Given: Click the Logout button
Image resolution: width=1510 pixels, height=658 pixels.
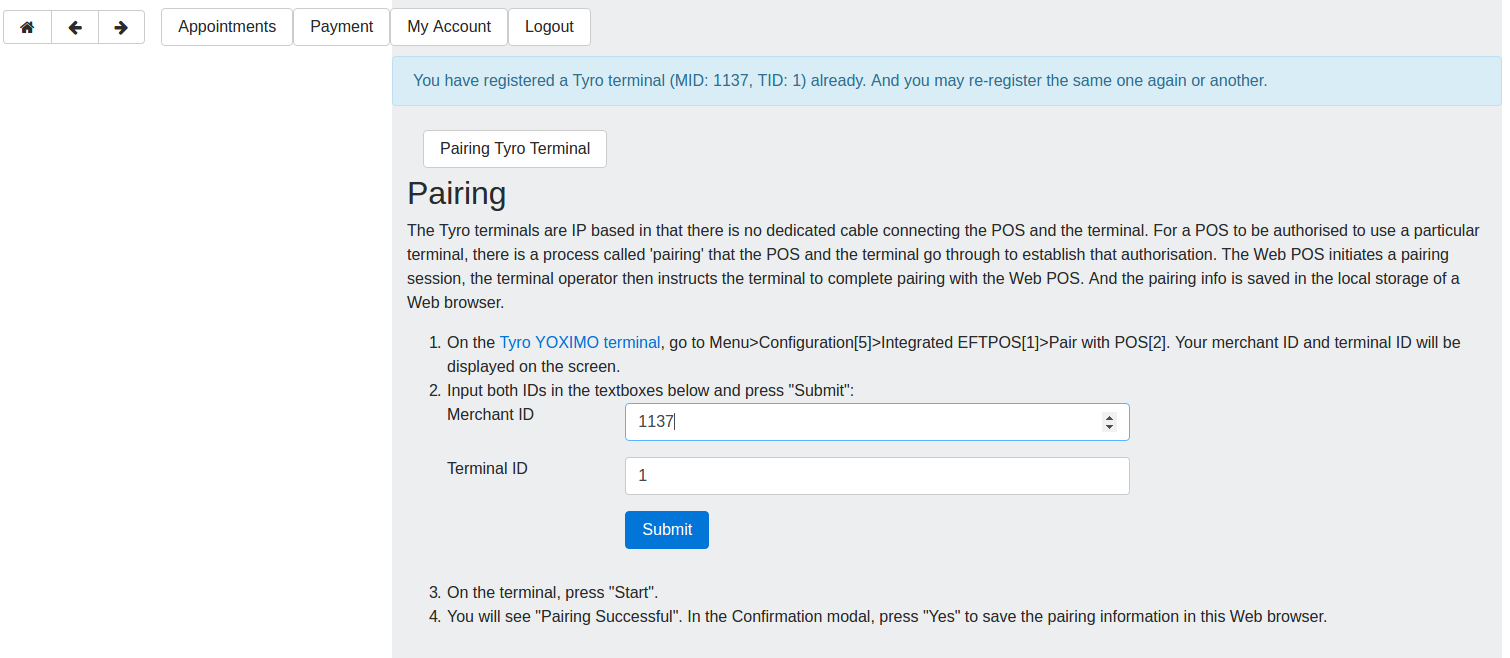Looking at the screenshot, I should pos(549,27).
